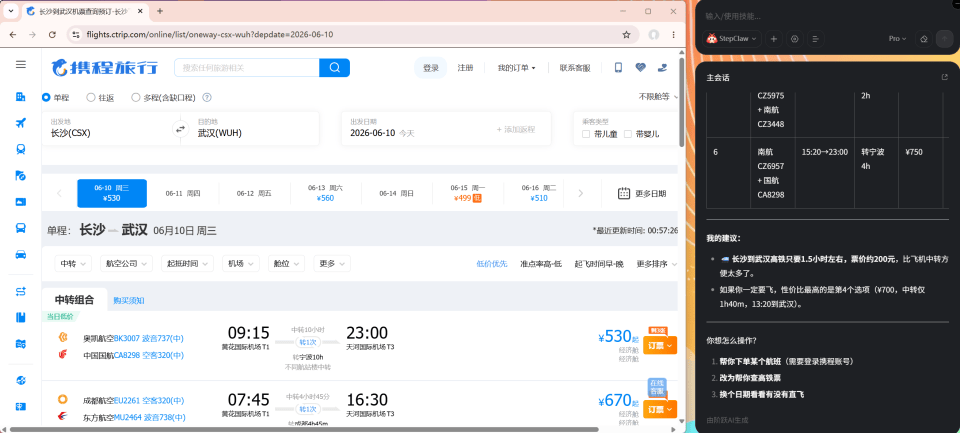Image resolution: width=960 pixels, height=433 pixels.
Task: Select the 06-12 周五 date tab
Action: click(254, 194)
